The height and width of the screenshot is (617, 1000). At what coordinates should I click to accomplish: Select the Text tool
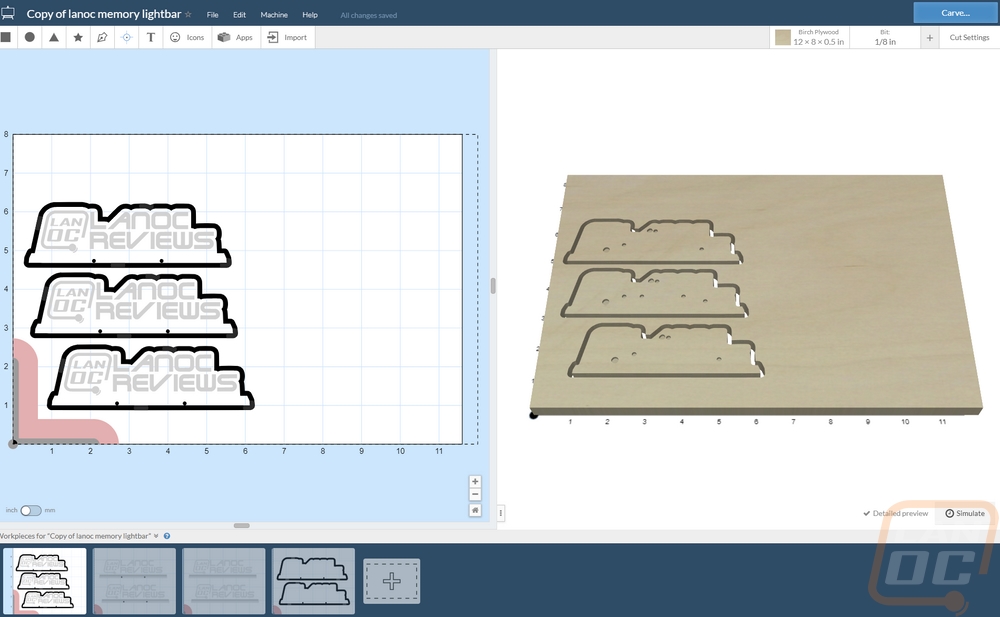[151, 37]
